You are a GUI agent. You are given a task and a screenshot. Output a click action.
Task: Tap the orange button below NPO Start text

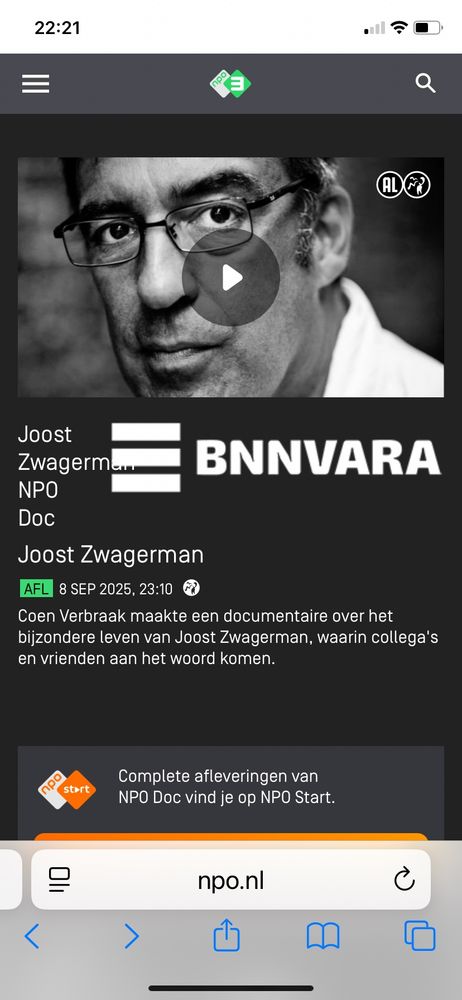click(x=231, y=836)
